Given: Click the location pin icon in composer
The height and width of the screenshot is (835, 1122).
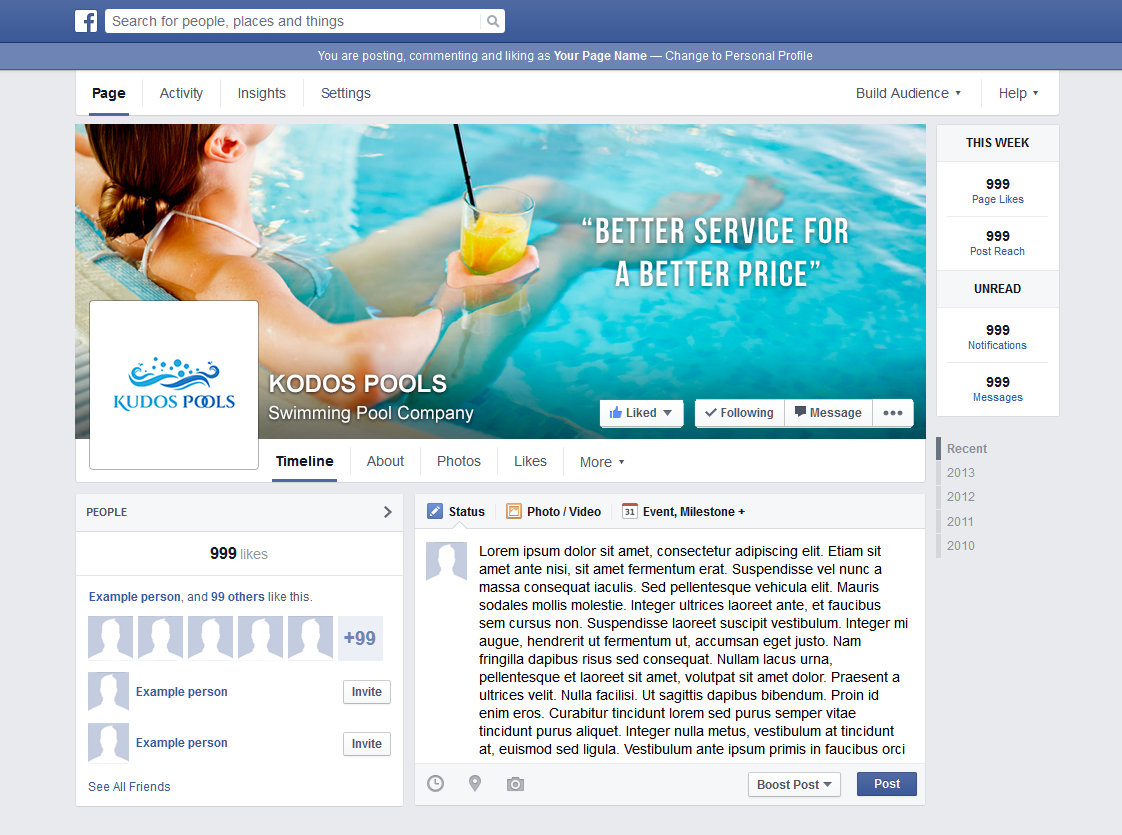Looking at the screenshot, I should click(475, 784).
